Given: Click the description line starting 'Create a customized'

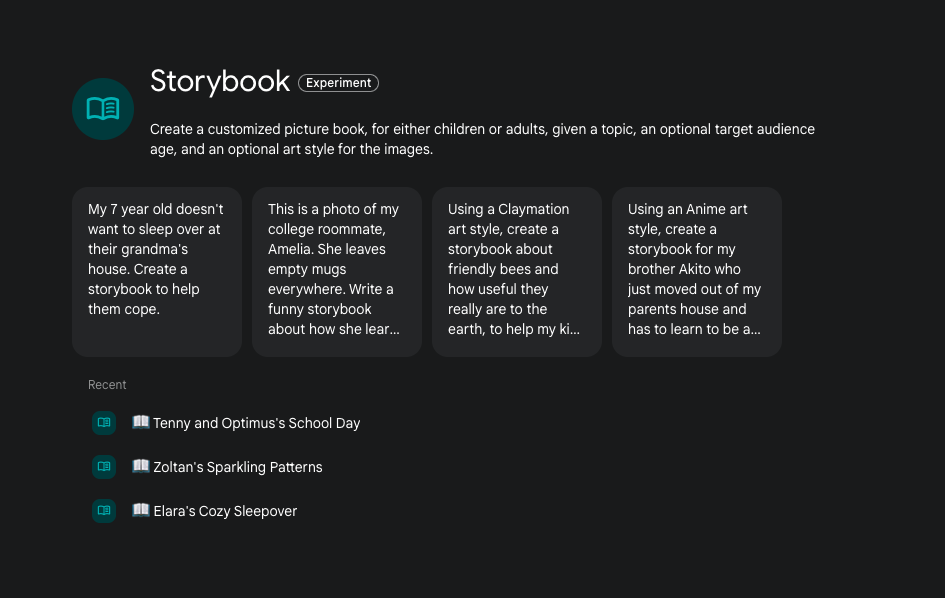Looking at the screenshot, I should tap(482, 129).
